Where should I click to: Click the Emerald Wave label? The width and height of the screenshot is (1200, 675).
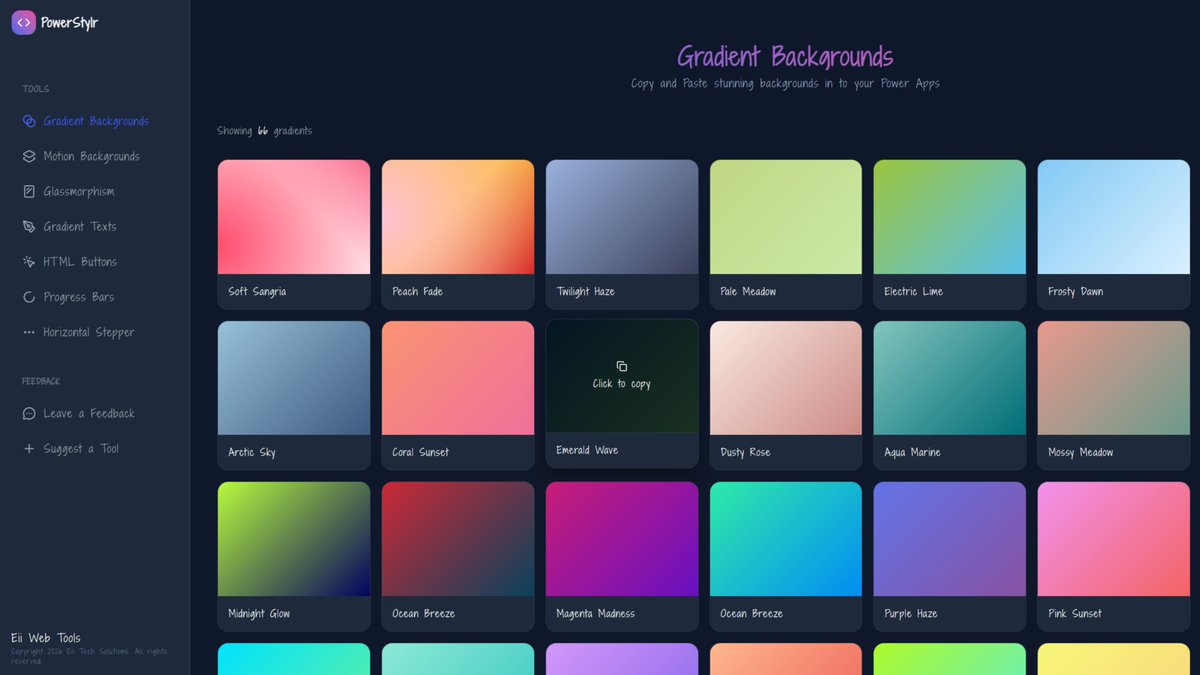click(587, 451)
